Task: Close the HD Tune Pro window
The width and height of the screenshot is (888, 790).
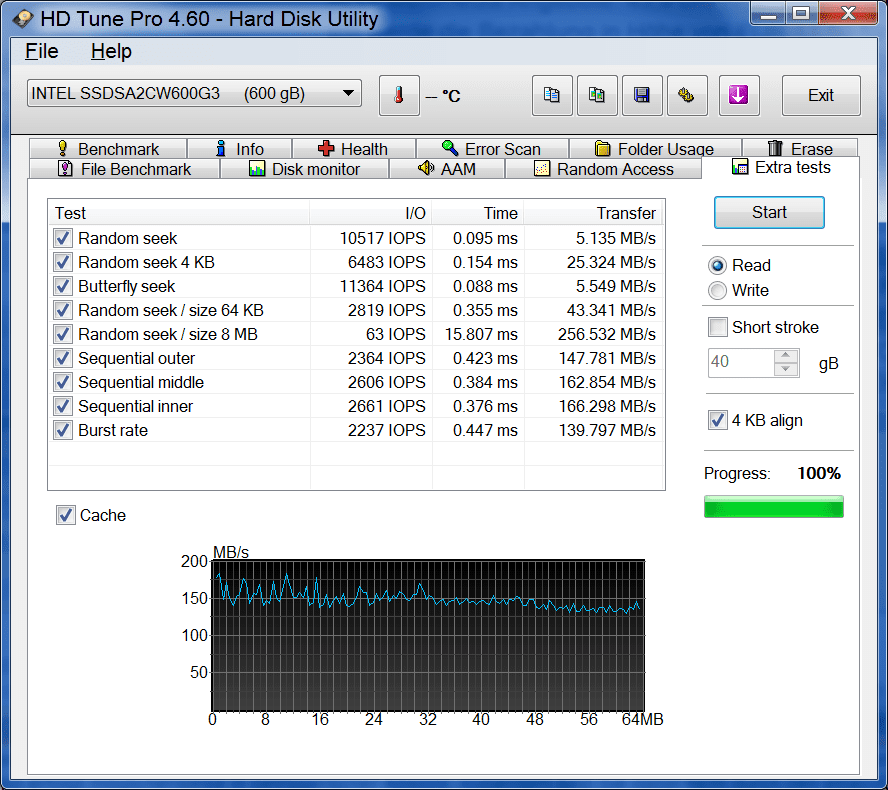Action: [x=848, y=14]
